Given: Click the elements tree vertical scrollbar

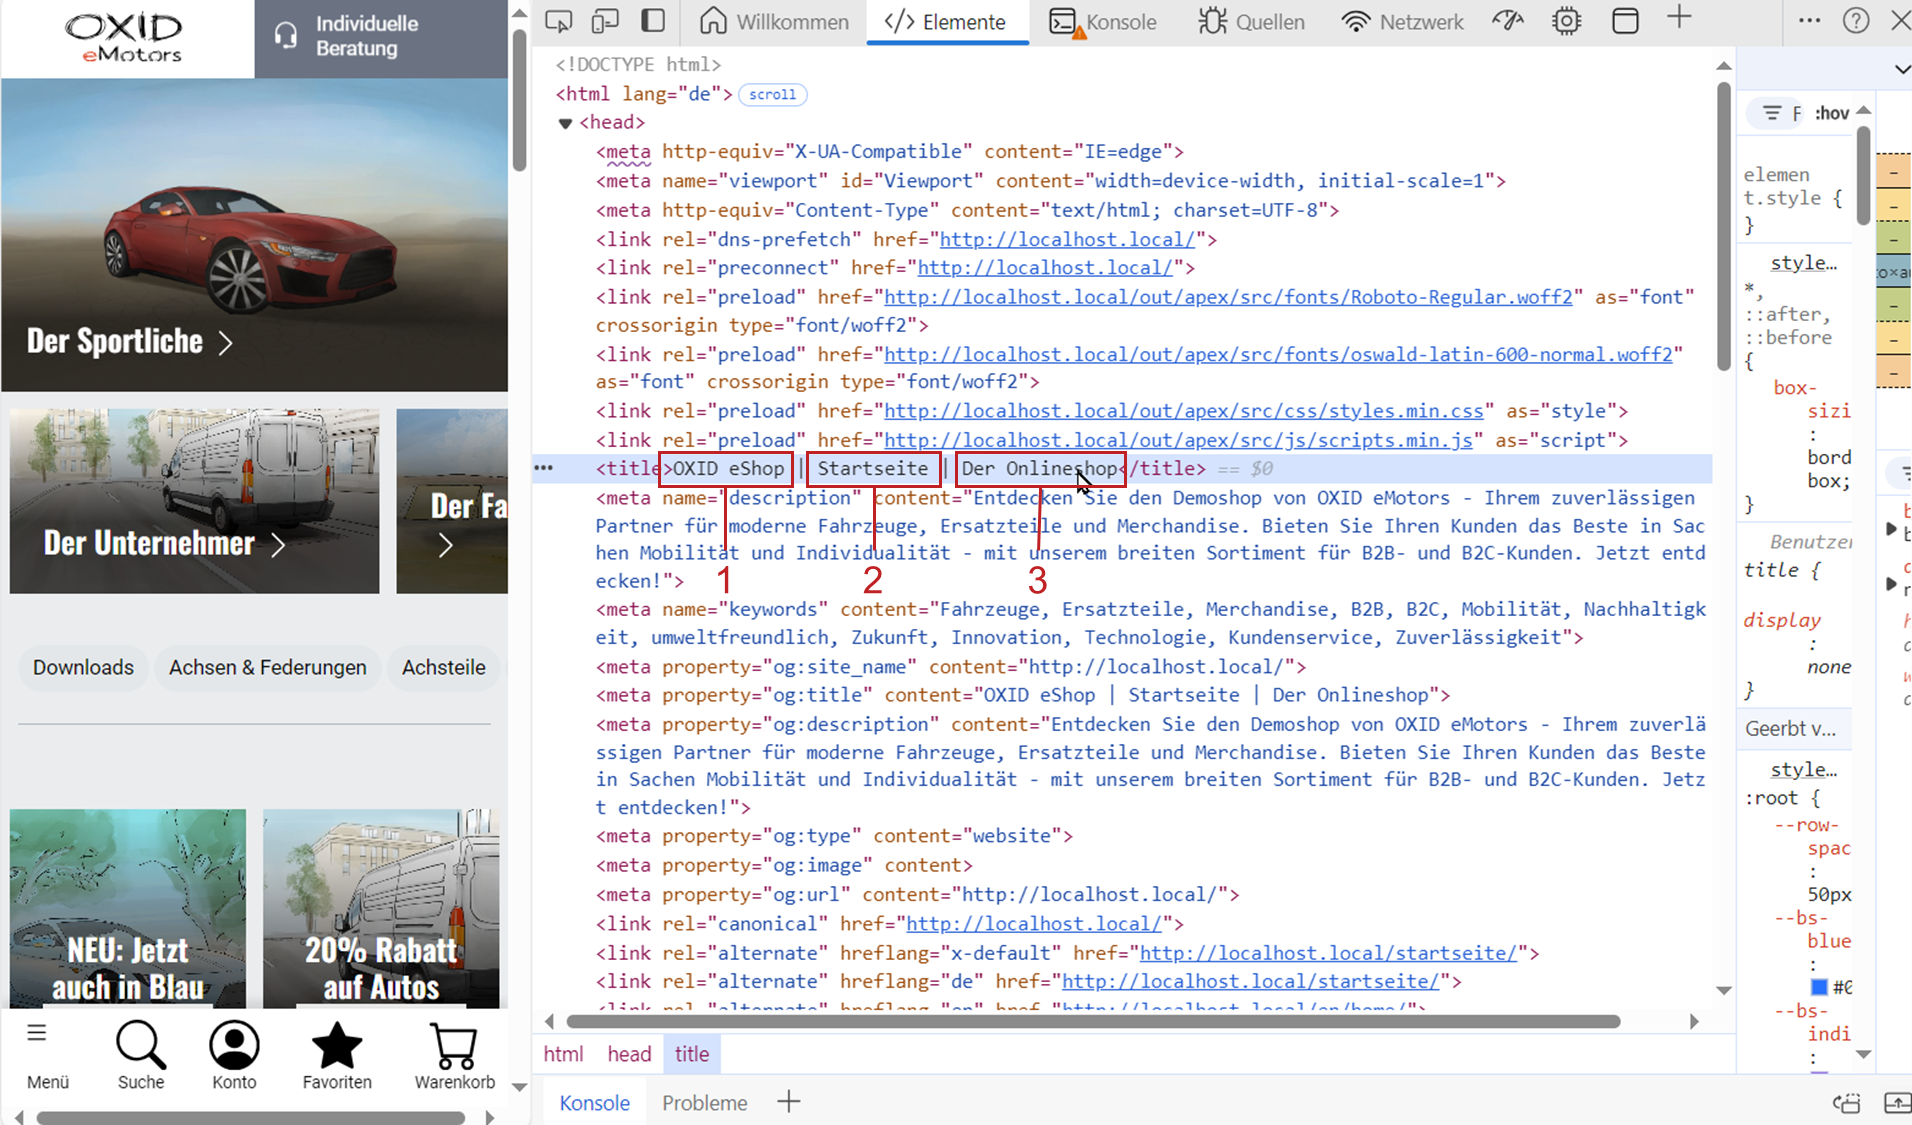Looking at the screenshot, I should click(x=1723, y=226).
